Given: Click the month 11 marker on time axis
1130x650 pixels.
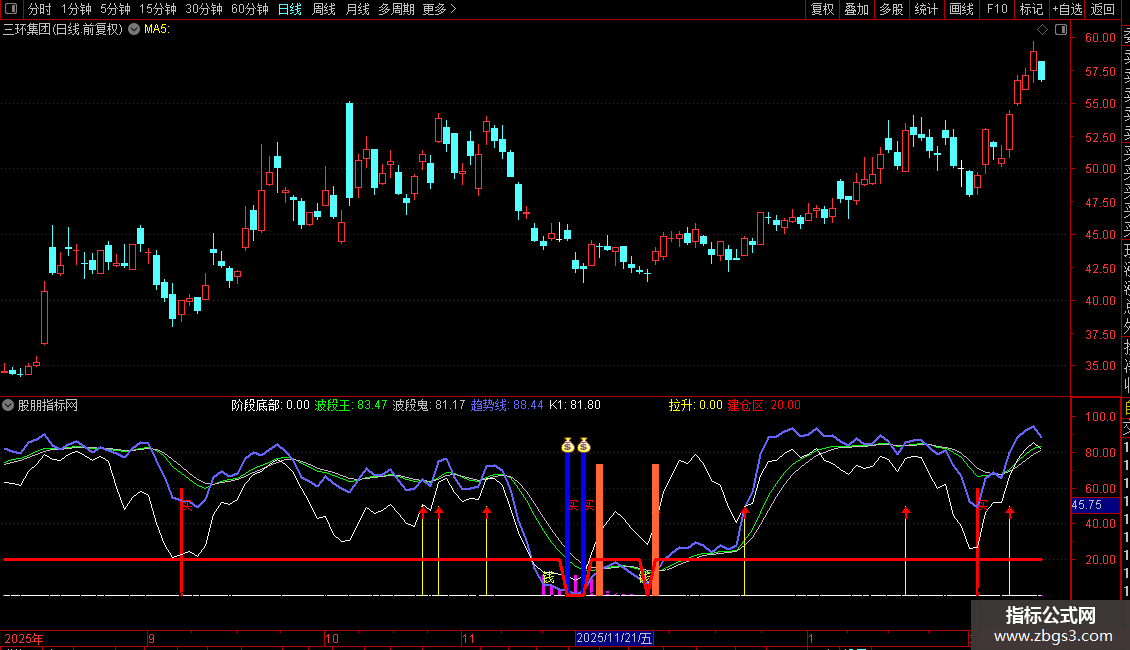Looking at the screenshot, I should click(468, 638).
